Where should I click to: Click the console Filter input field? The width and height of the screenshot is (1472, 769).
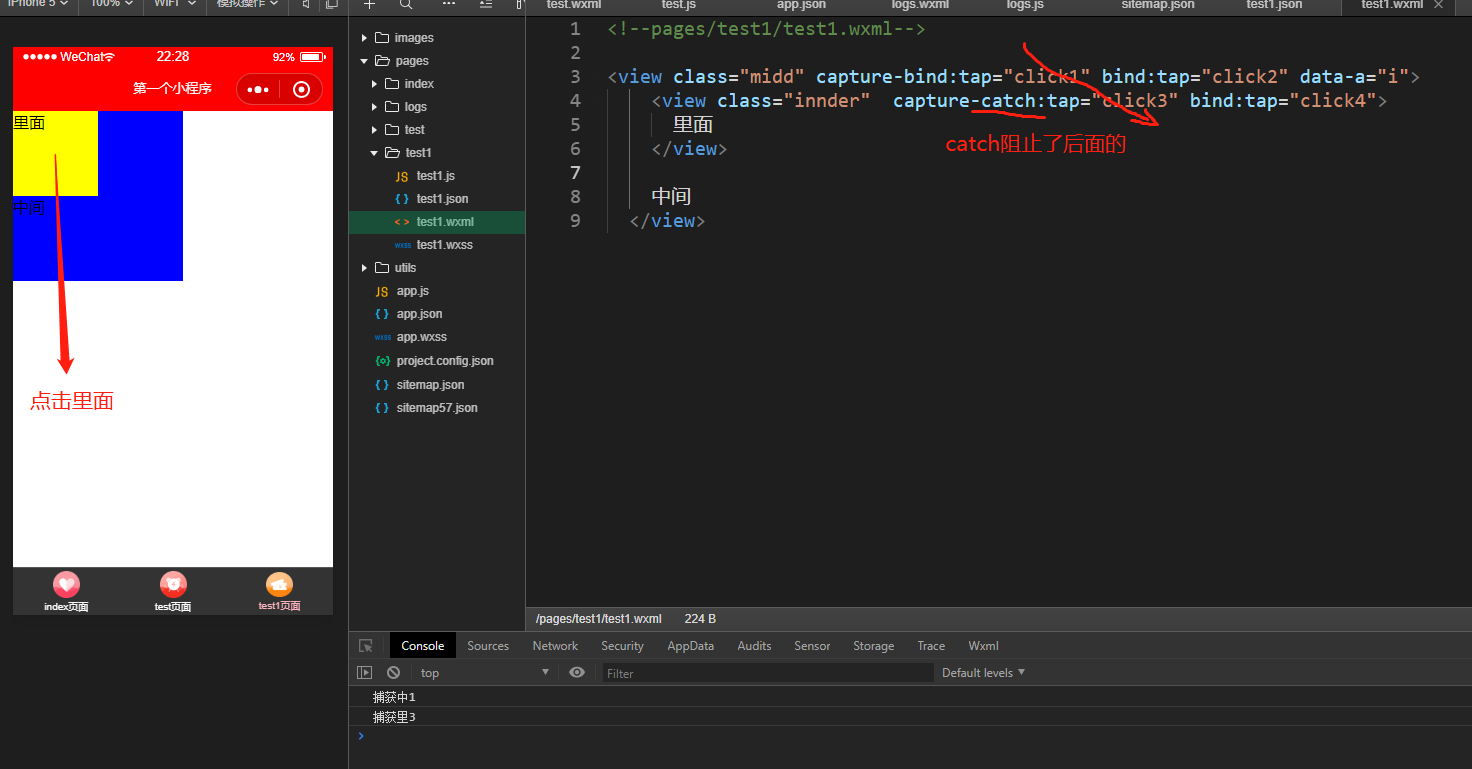pyautogui.click(x=767, y=673)
